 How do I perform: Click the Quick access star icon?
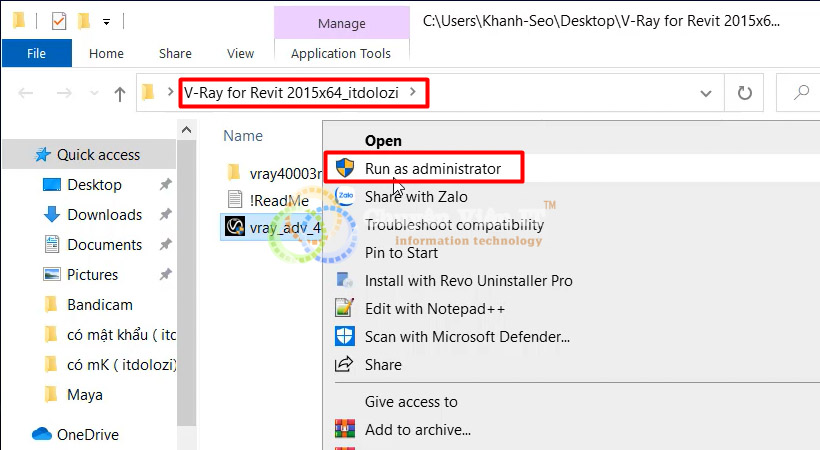(x=42, y=154)
